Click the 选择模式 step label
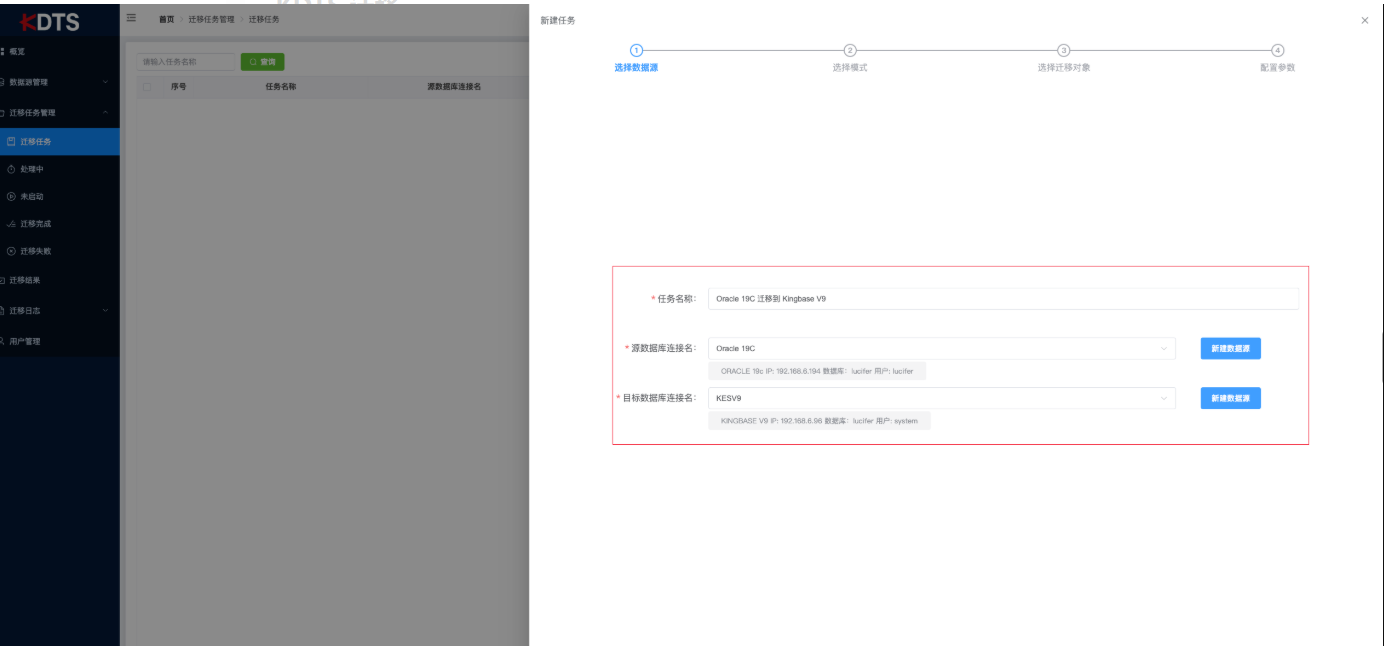1384x646 pixels. (x=850, y=67)
